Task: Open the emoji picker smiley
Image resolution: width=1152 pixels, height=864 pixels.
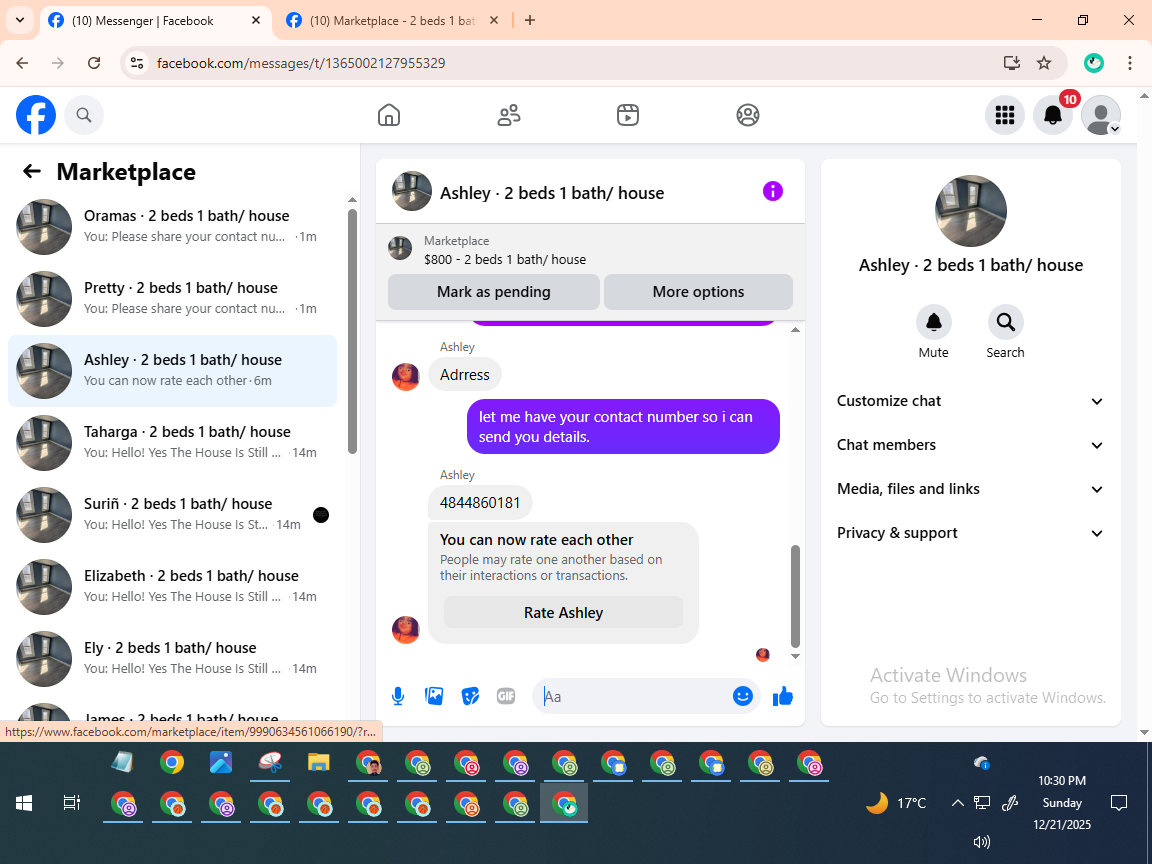Action: tap(743, 696)
